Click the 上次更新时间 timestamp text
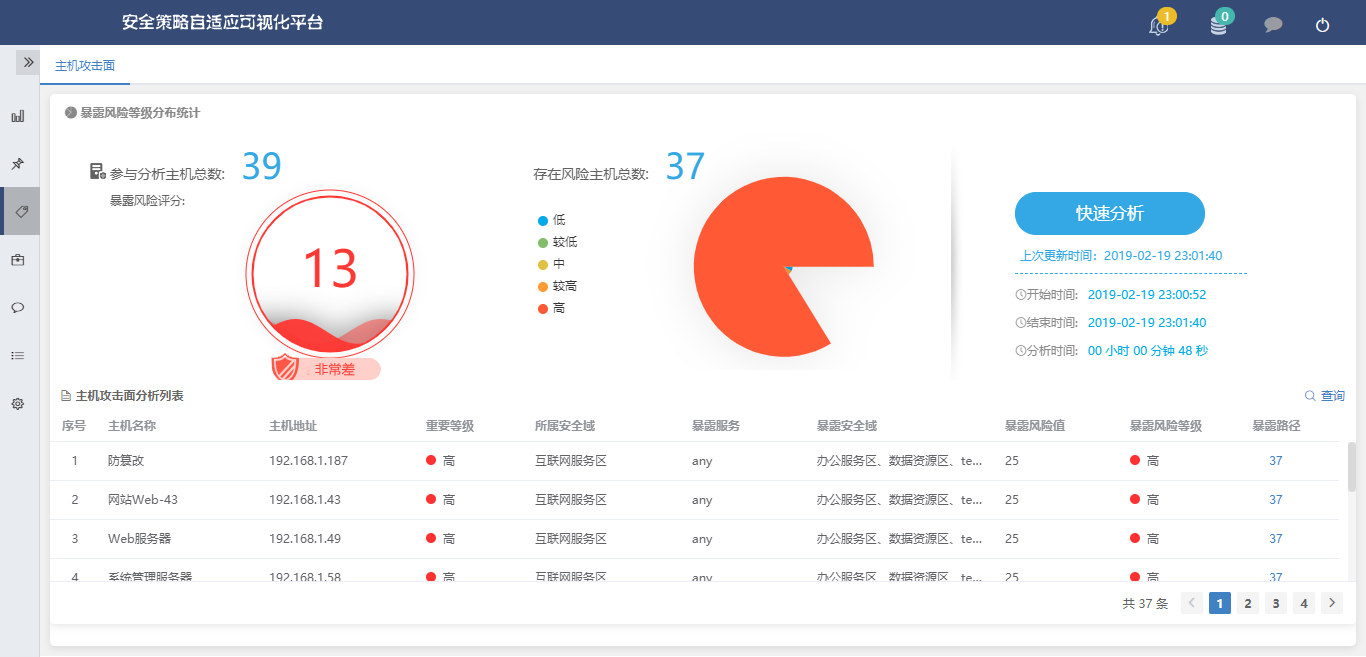The width and height of the screenshot is (1366, 657). pyautogui.click(x=1121, y=256)
